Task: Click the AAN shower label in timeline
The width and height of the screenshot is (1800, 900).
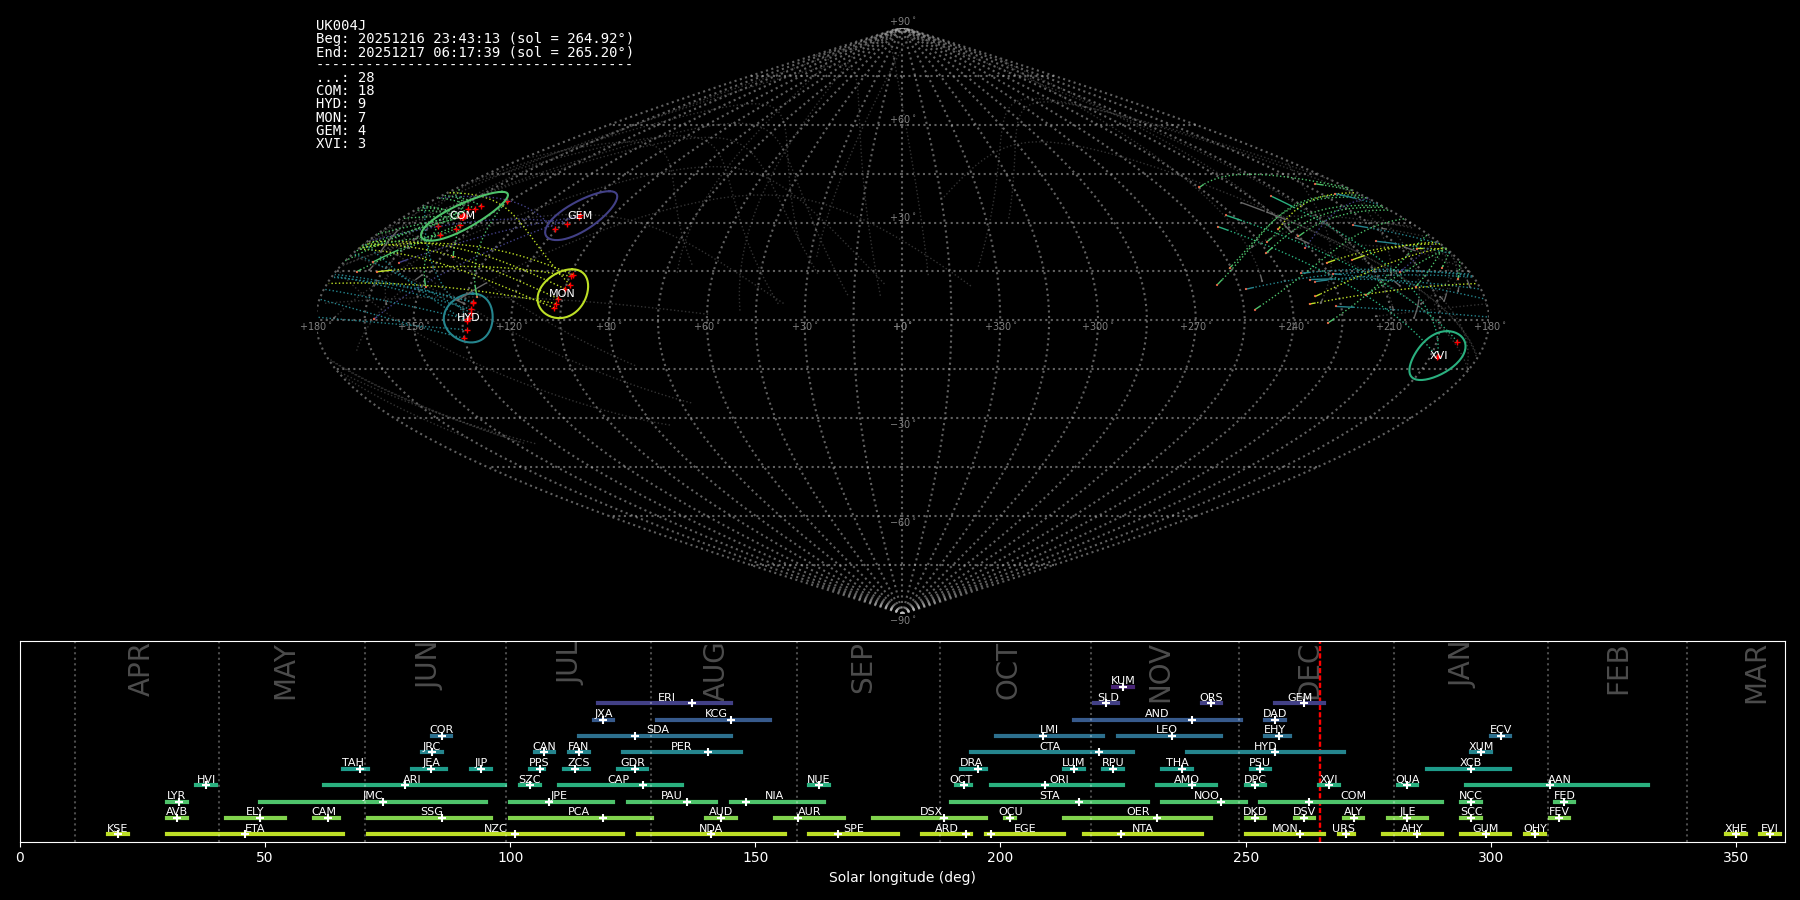Action: click(1559, 780)
